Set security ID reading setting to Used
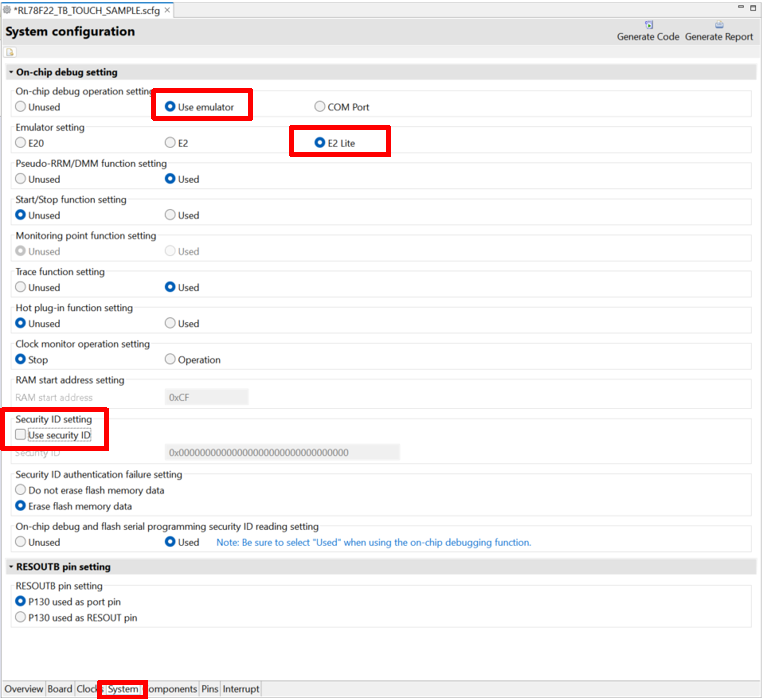This screenshot has width=762, height=699. 170,542
